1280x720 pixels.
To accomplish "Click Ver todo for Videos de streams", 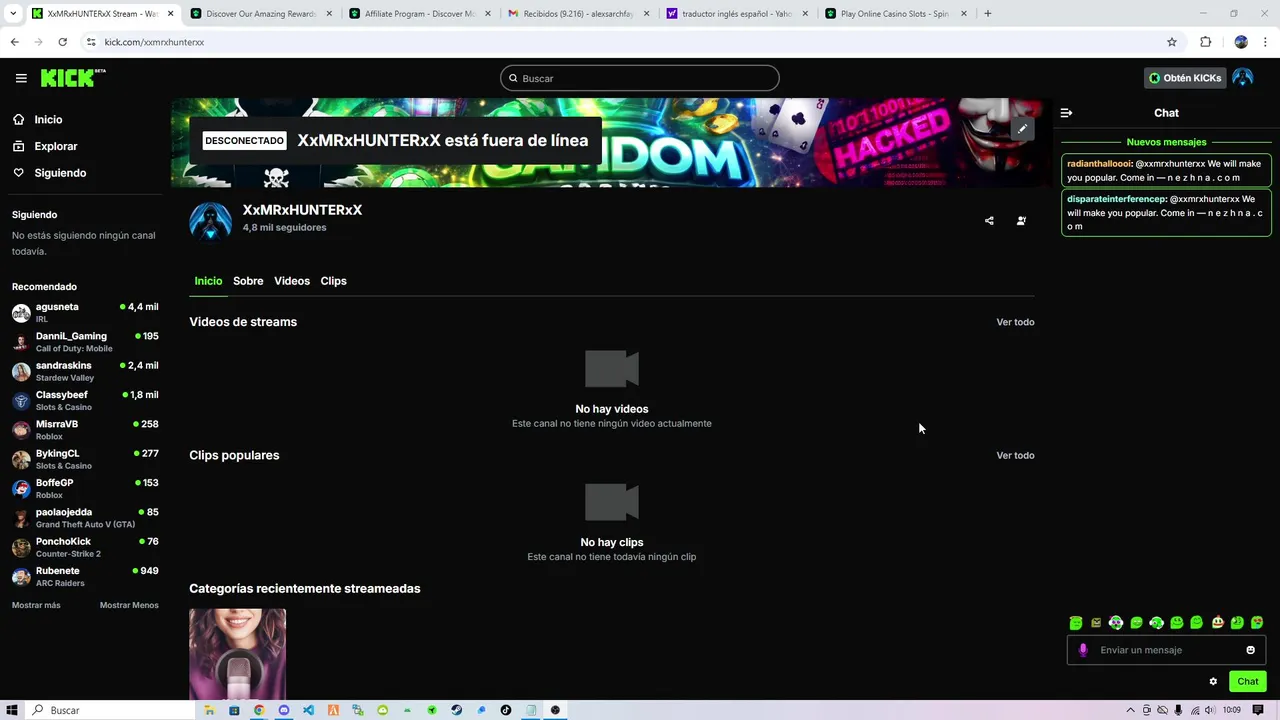I will [1015, 322].
